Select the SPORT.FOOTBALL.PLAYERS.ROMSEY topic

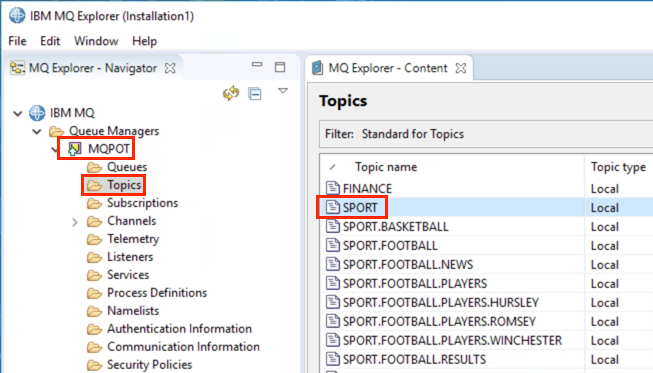439,321
